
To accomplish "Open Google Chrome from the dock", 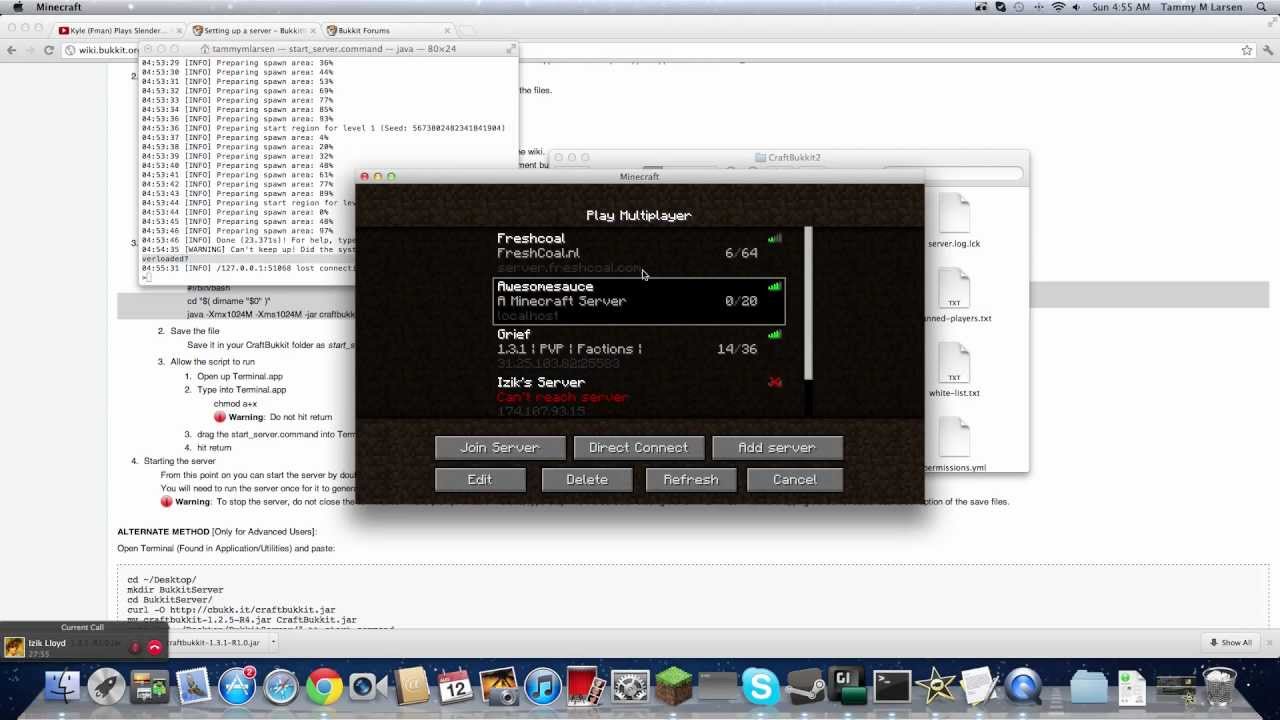I will pyautogui.click(x=324, y=687).
